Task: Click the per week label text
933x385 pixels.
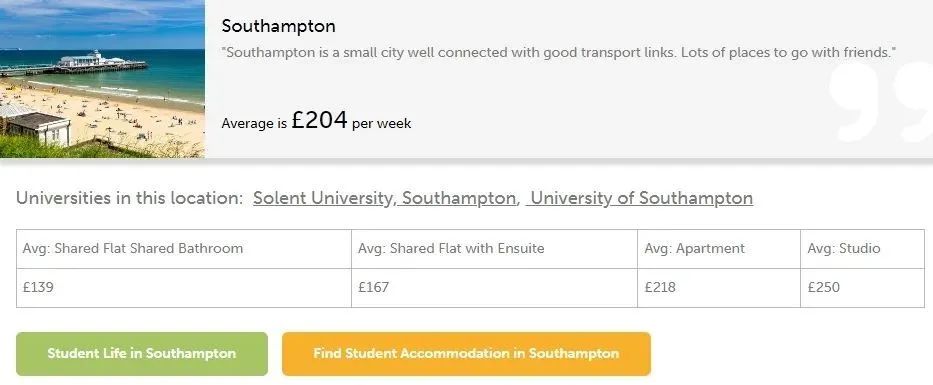Action: (381, 124)
